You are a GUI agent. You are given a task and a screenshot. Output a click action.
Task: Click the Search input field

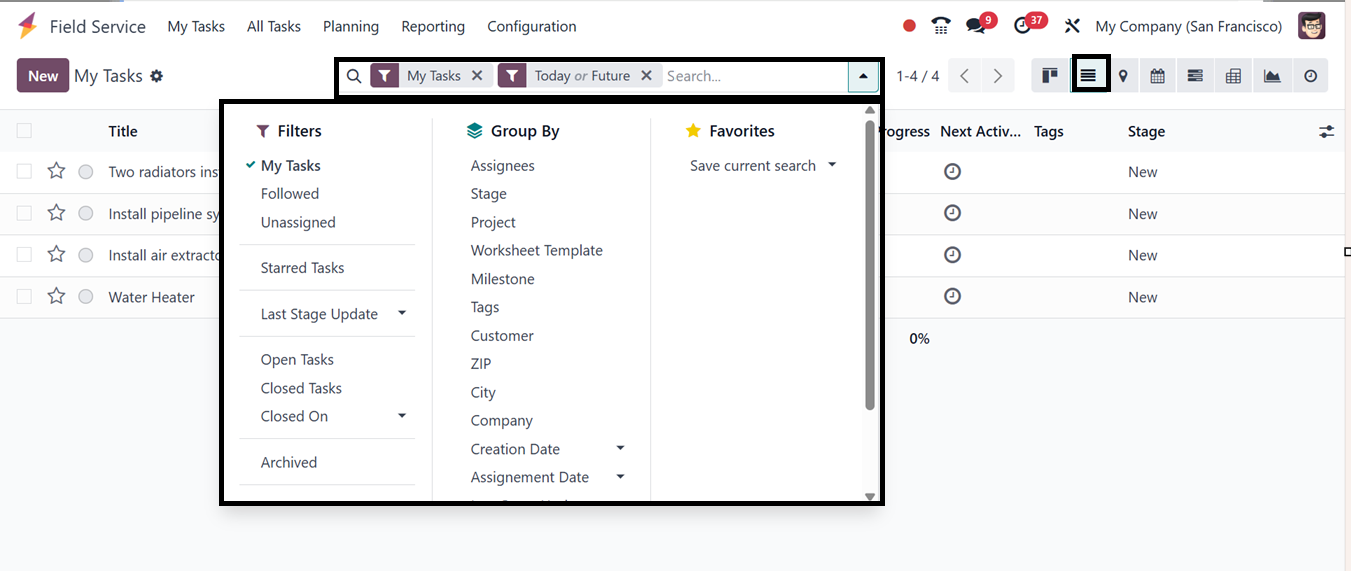tap(753, 76)
